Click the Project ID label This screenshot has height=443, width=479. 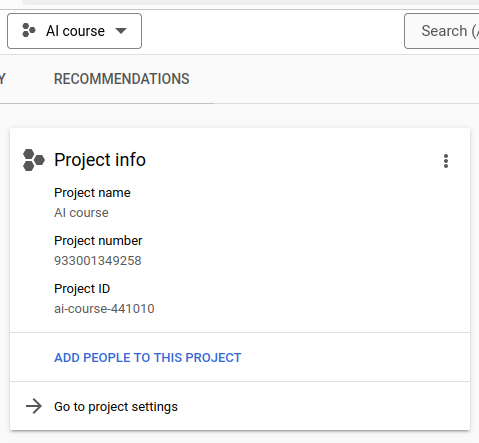(x=82, y=289)
